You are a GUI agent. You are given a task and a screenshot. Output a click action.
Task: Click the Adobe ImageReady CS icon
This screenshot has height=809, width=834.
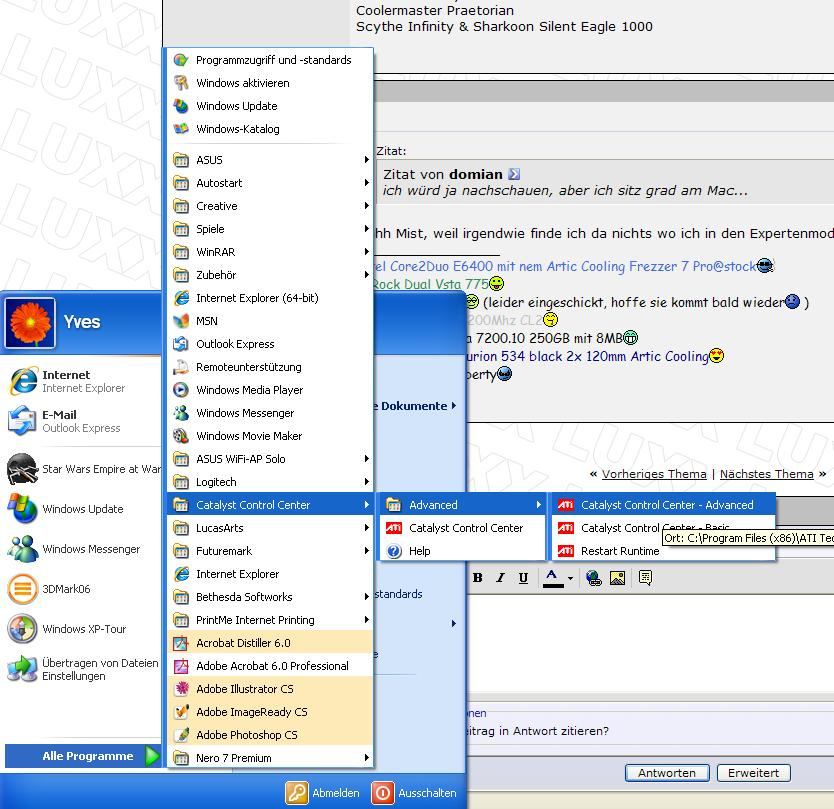[181, 712]
